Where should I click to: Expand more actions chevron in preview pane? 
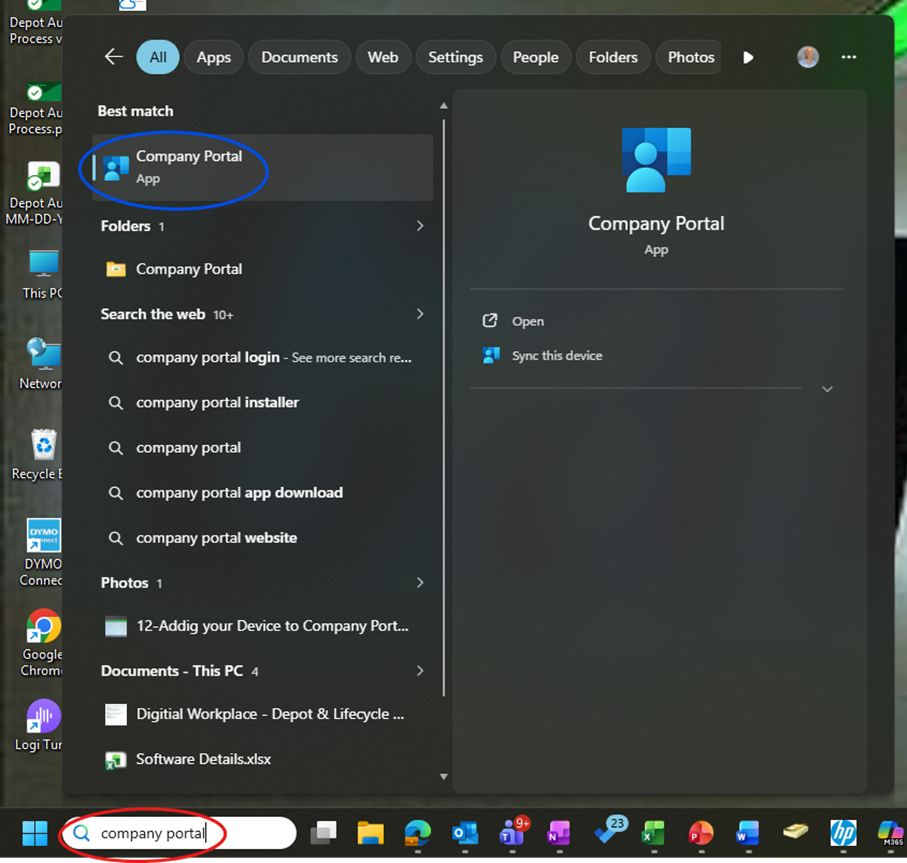pyautogui.click(x=827, y=389)
